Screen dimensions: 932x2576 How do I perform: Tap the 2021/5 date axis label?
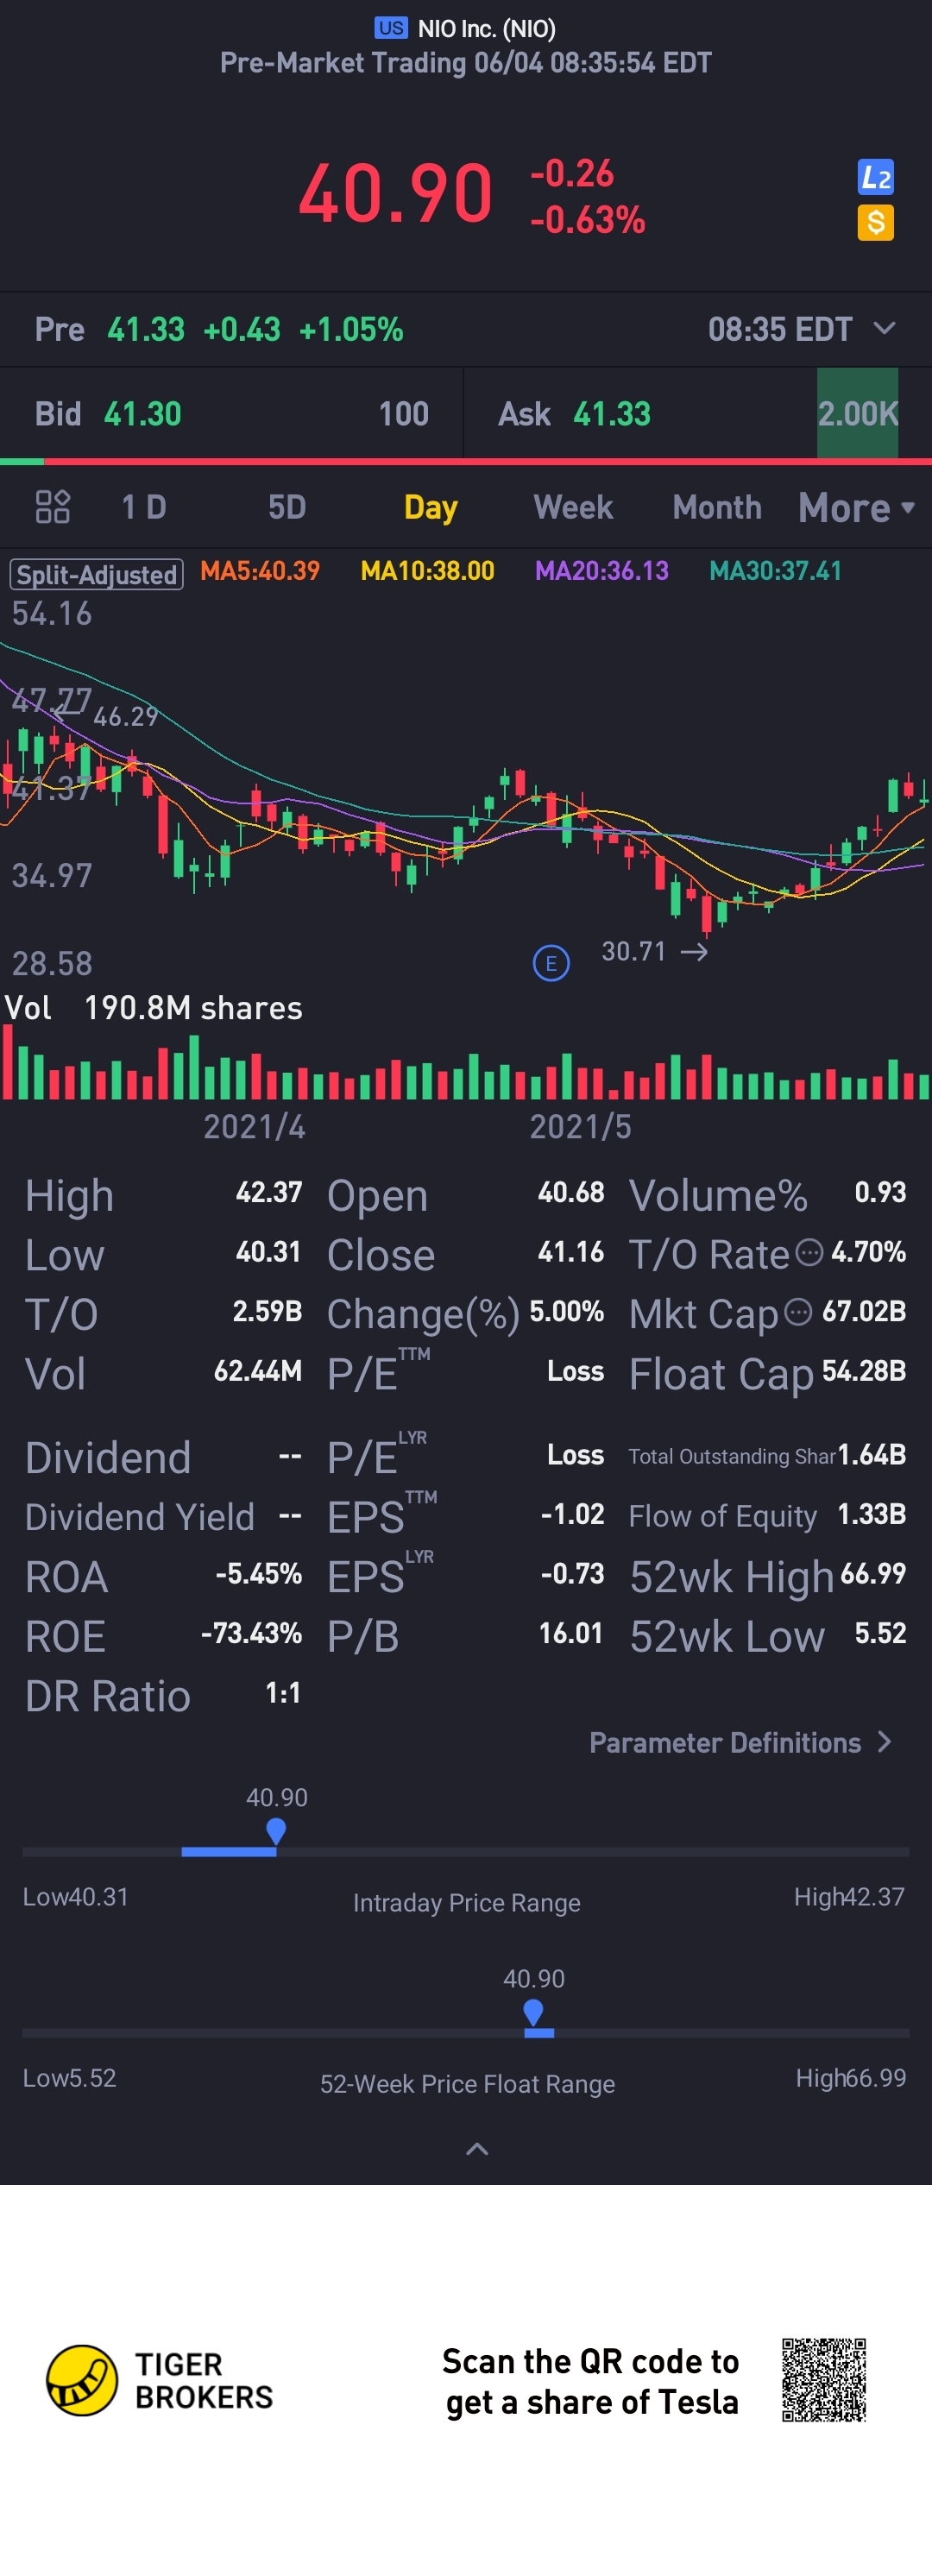[580, 1127]
